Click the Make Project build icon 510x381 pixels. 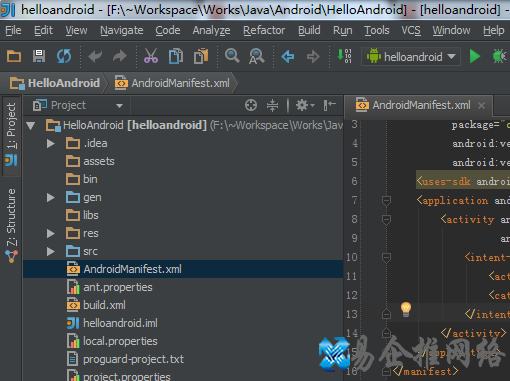pyautogui.click(x=345, y=56)
